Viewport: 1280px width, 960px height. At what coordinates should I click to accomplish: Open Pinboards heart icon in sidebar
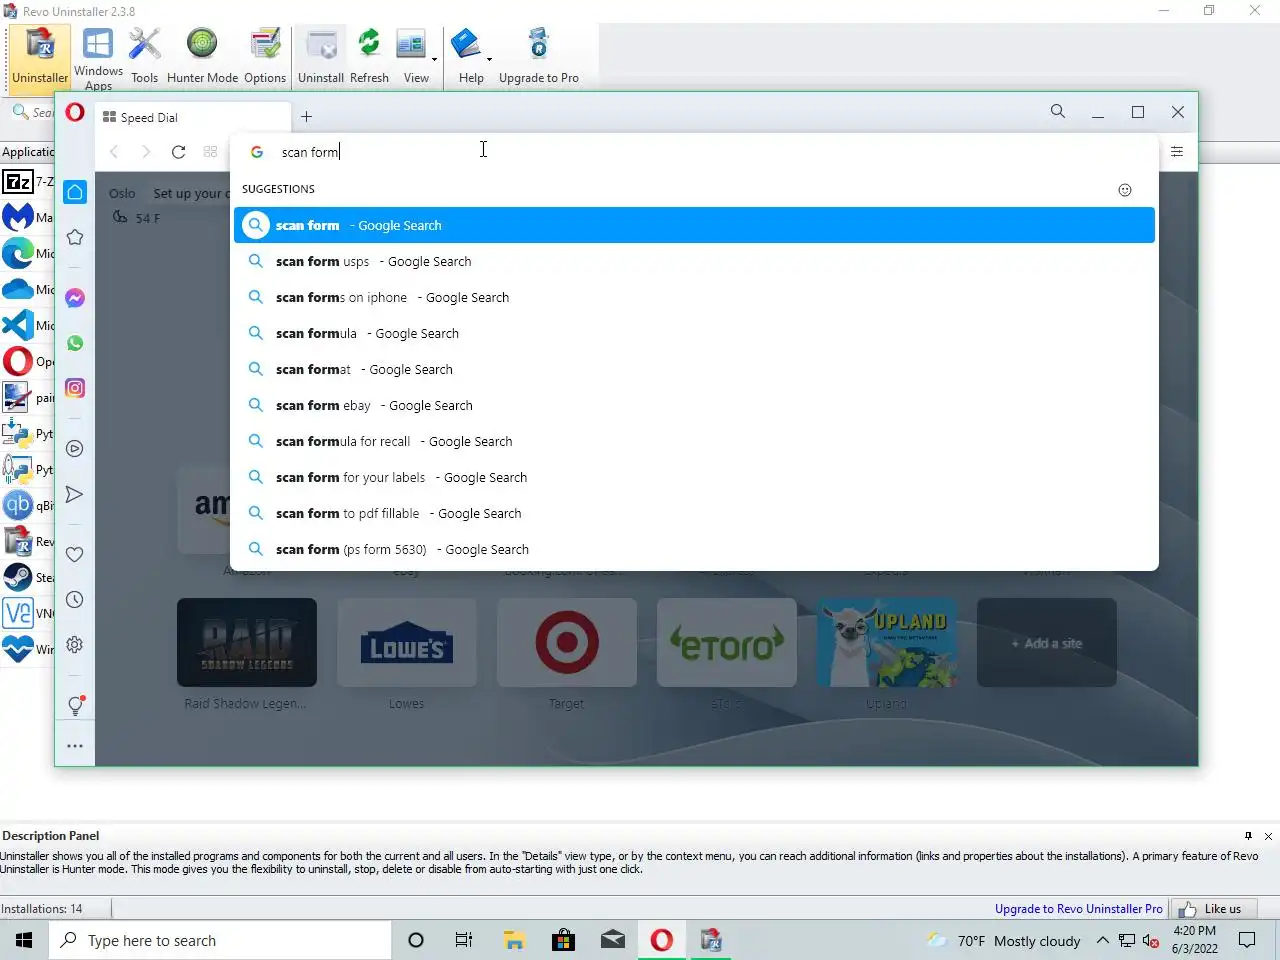[75, 554]
